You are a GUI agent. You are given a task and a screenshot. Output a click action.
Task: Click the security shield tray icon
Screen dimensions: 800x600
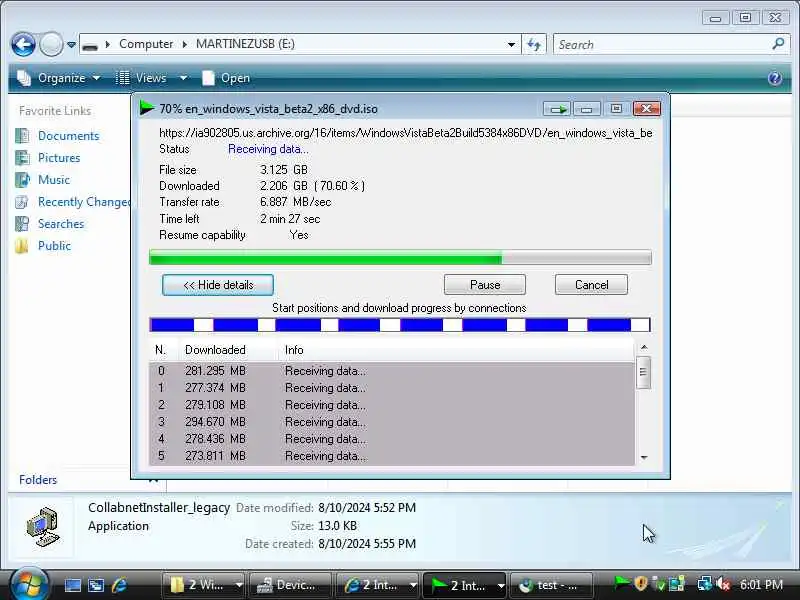[x=641, y=583]
